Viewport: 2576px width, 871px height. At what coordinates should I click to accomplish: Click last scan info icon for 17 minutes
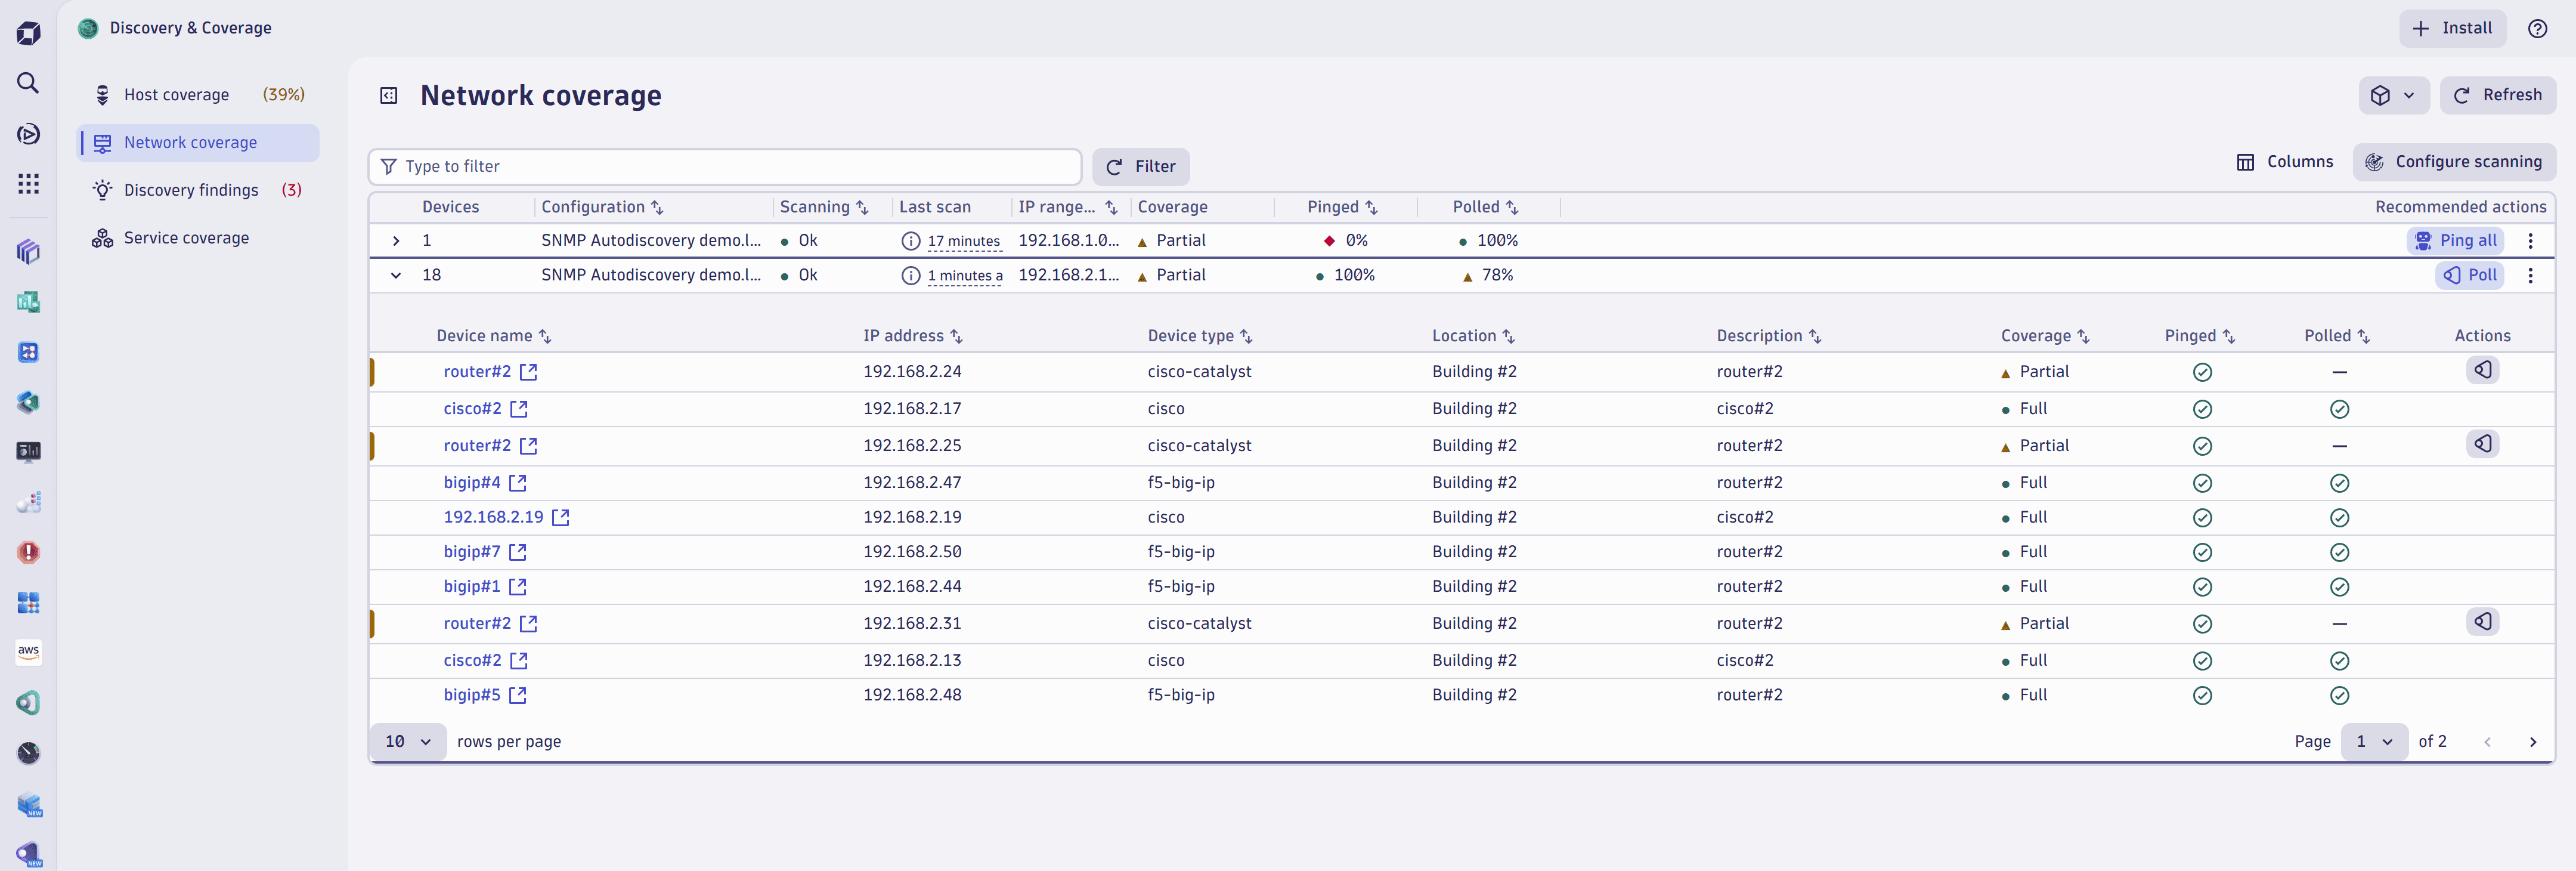click(x=910, y=241)
